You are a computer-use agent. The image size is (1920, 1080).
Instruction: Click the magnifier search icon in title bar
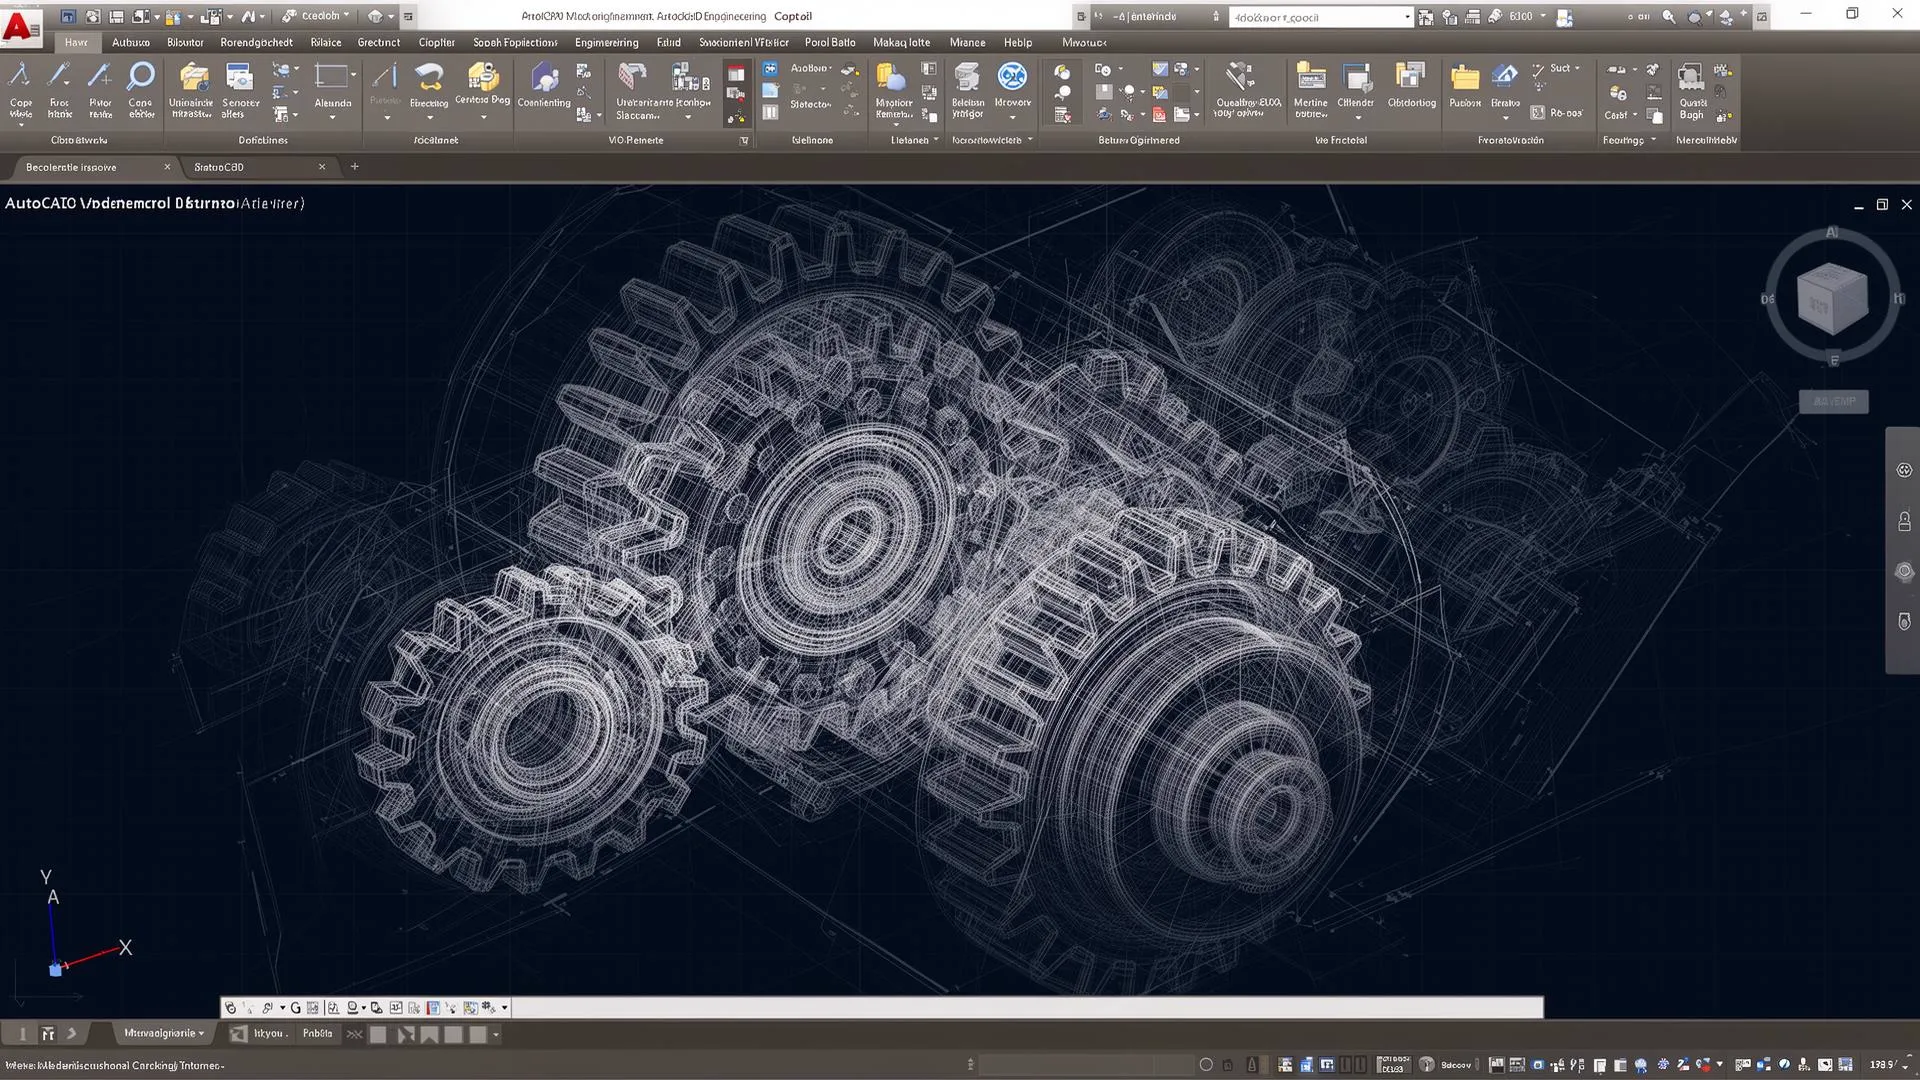[1668, 17]
